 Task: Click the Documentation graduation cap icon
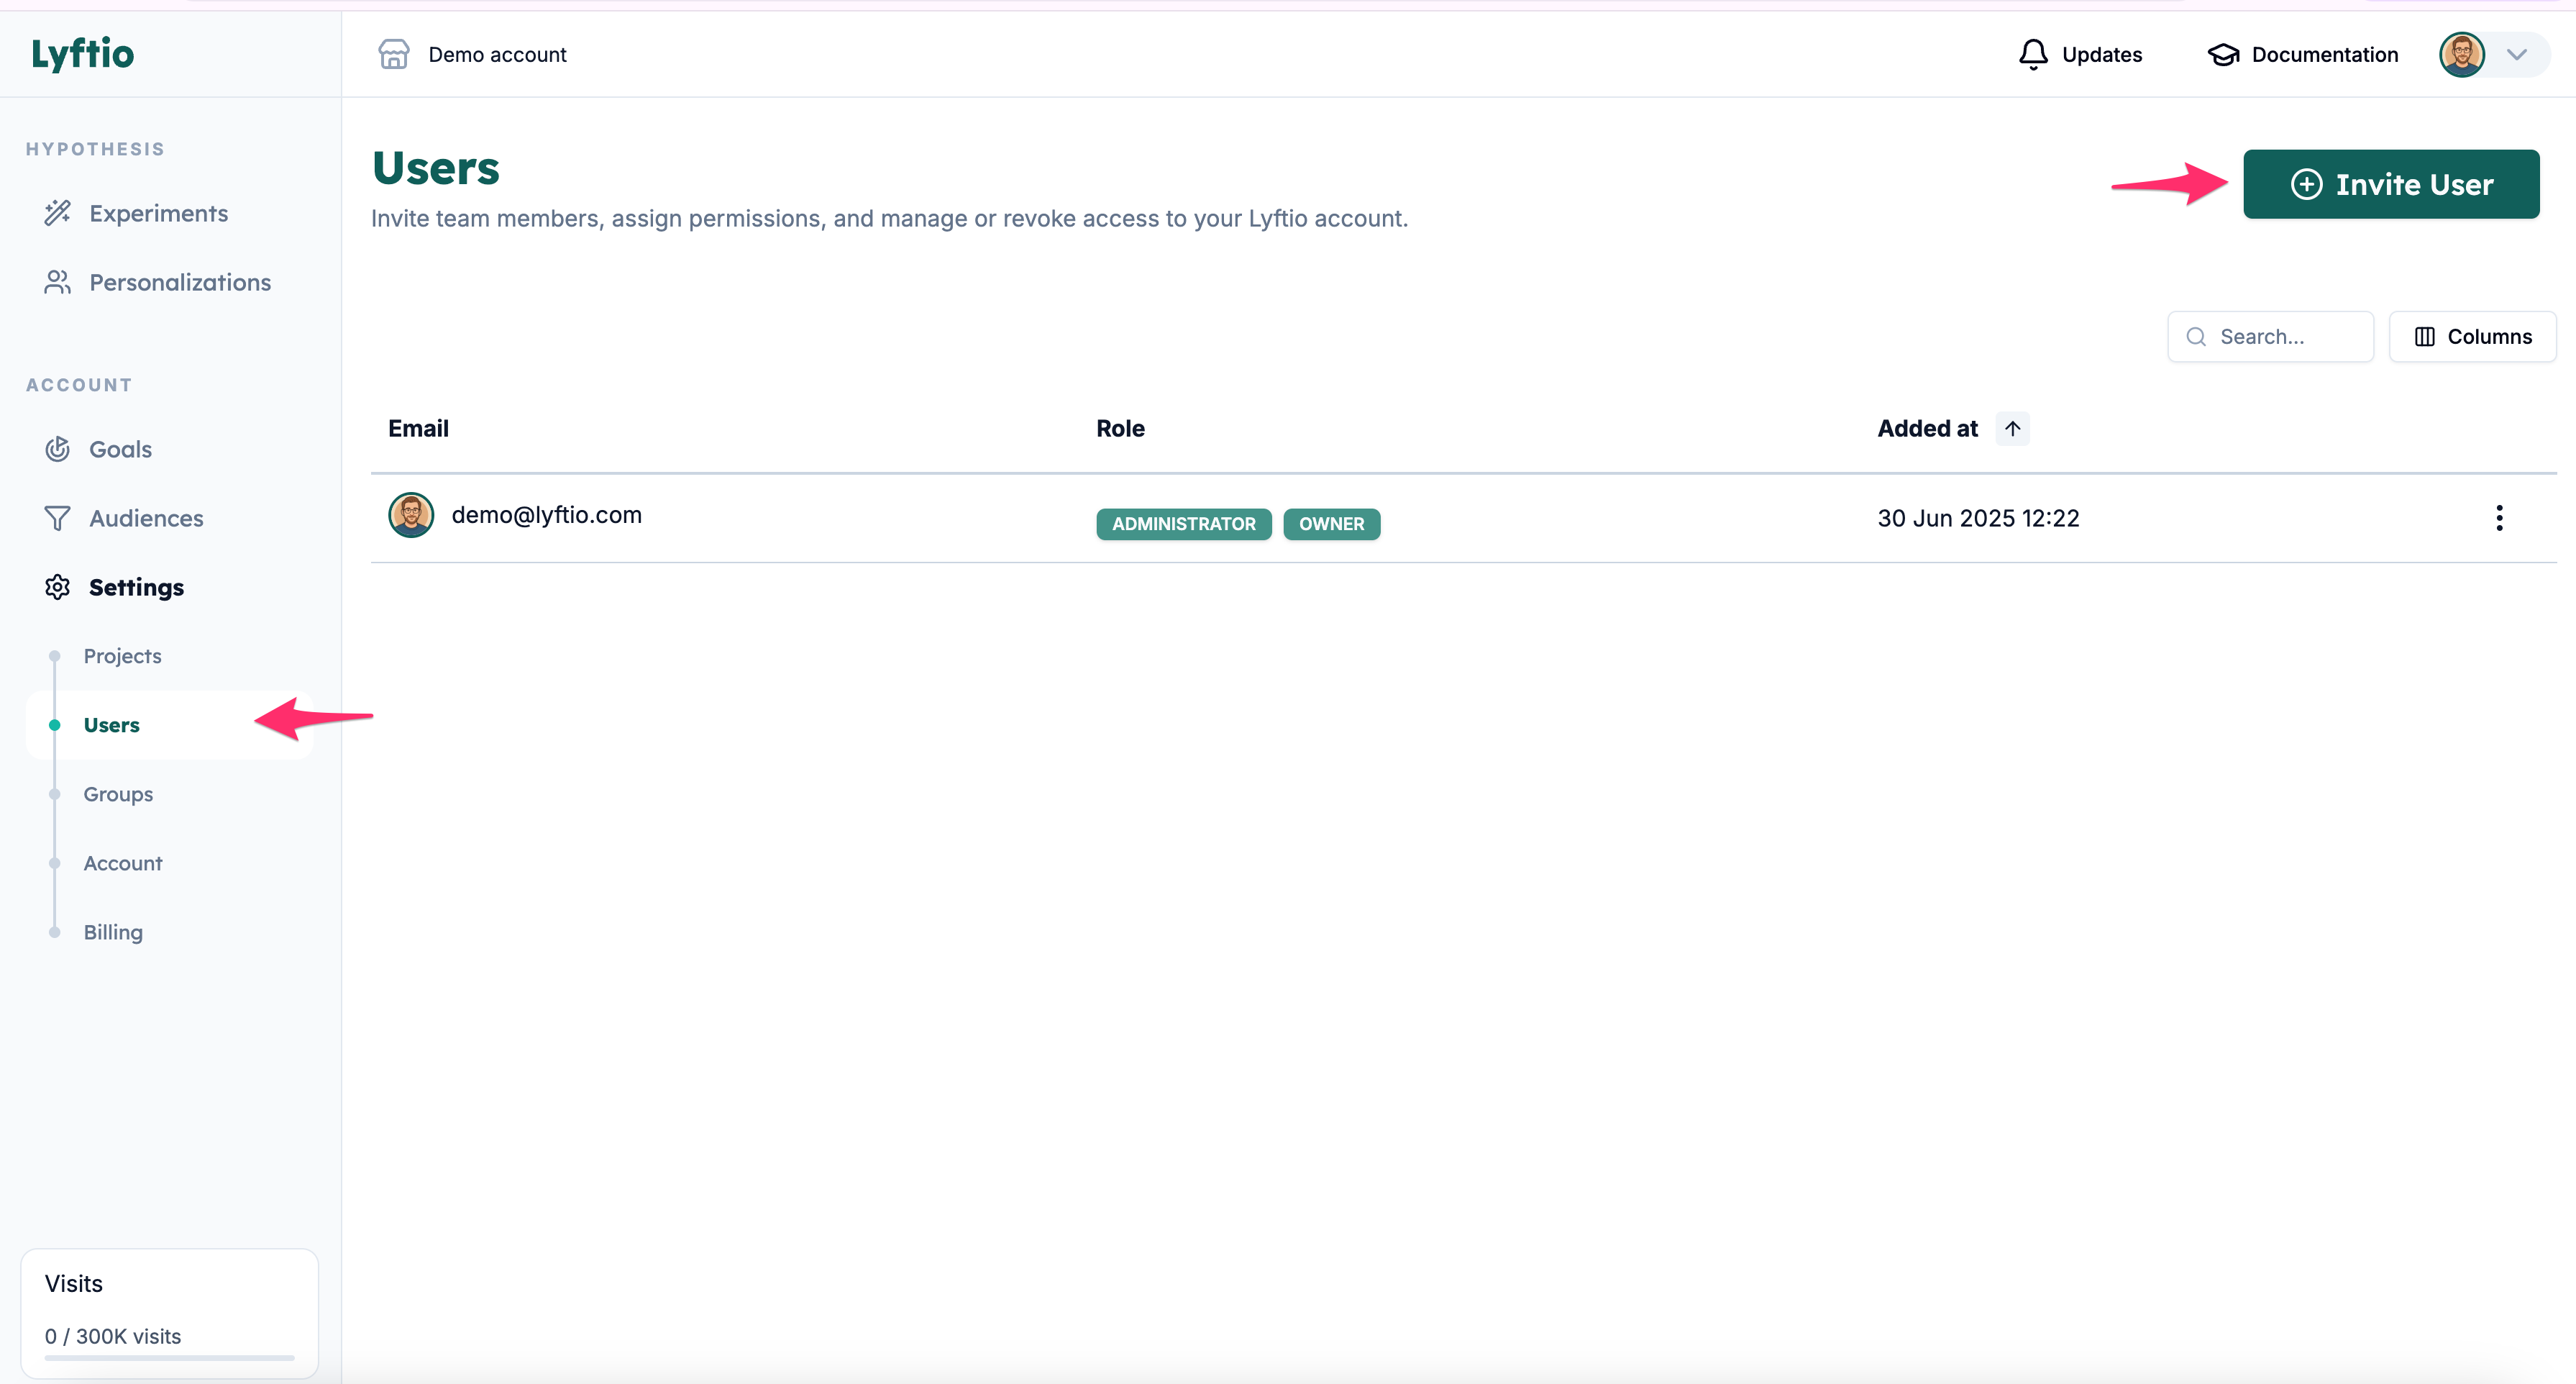tap(2223, 54)
